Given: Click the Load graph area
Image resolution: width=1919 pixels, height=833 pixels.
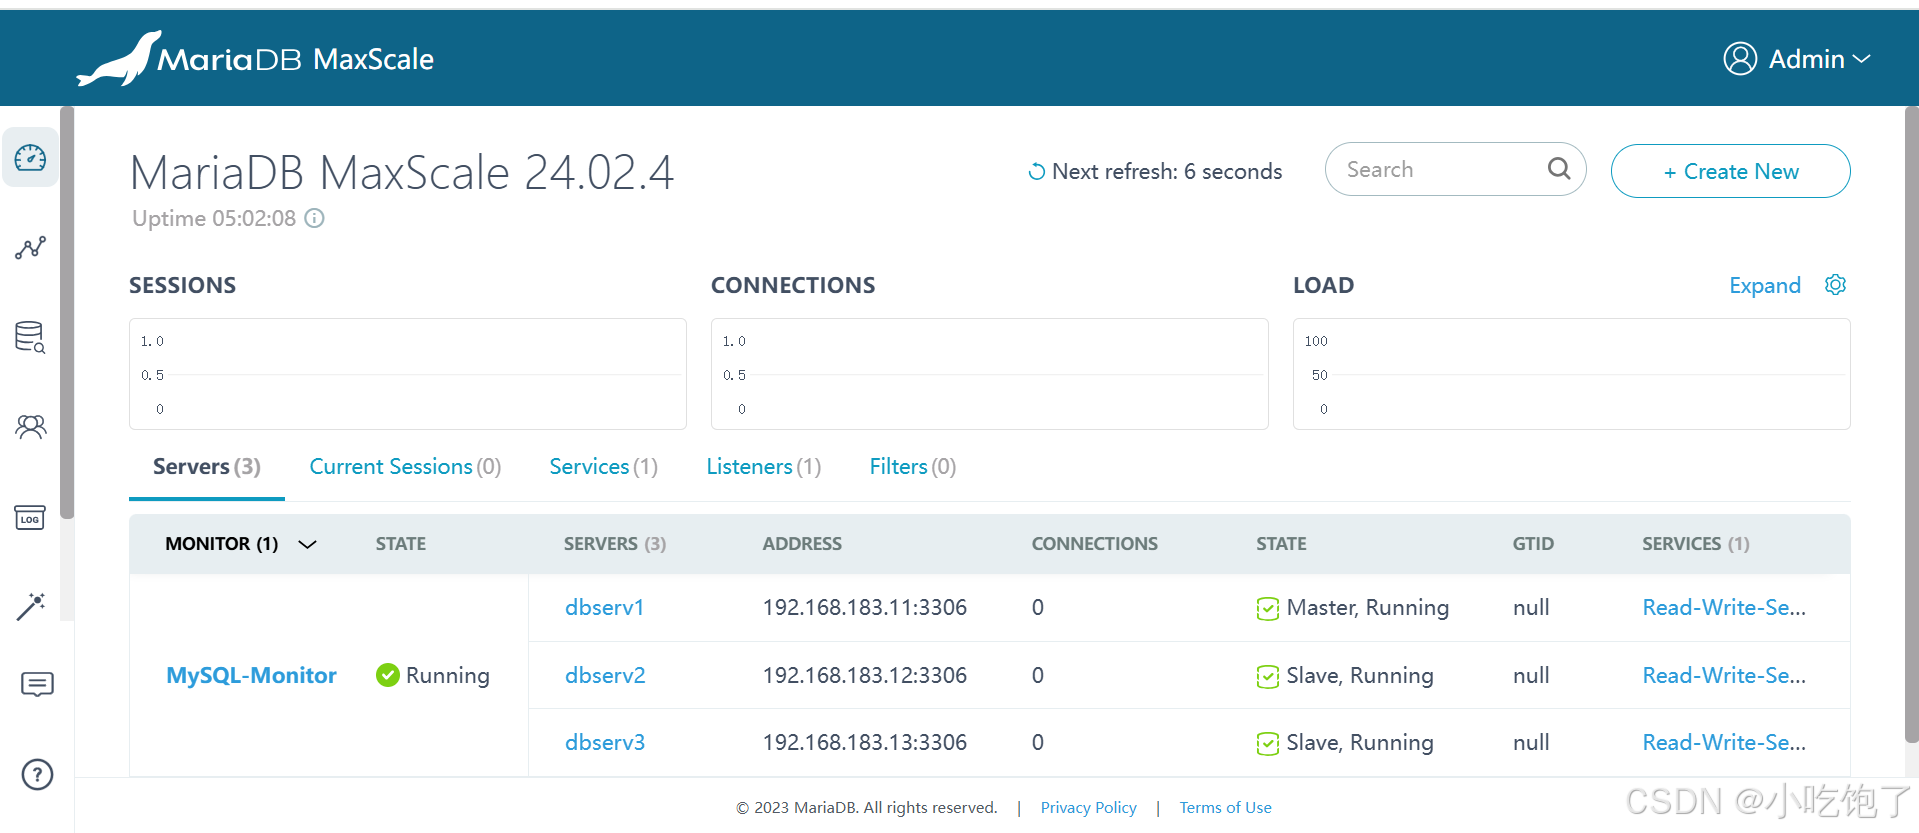Looking at the screenshot, I should (1572, 374).
